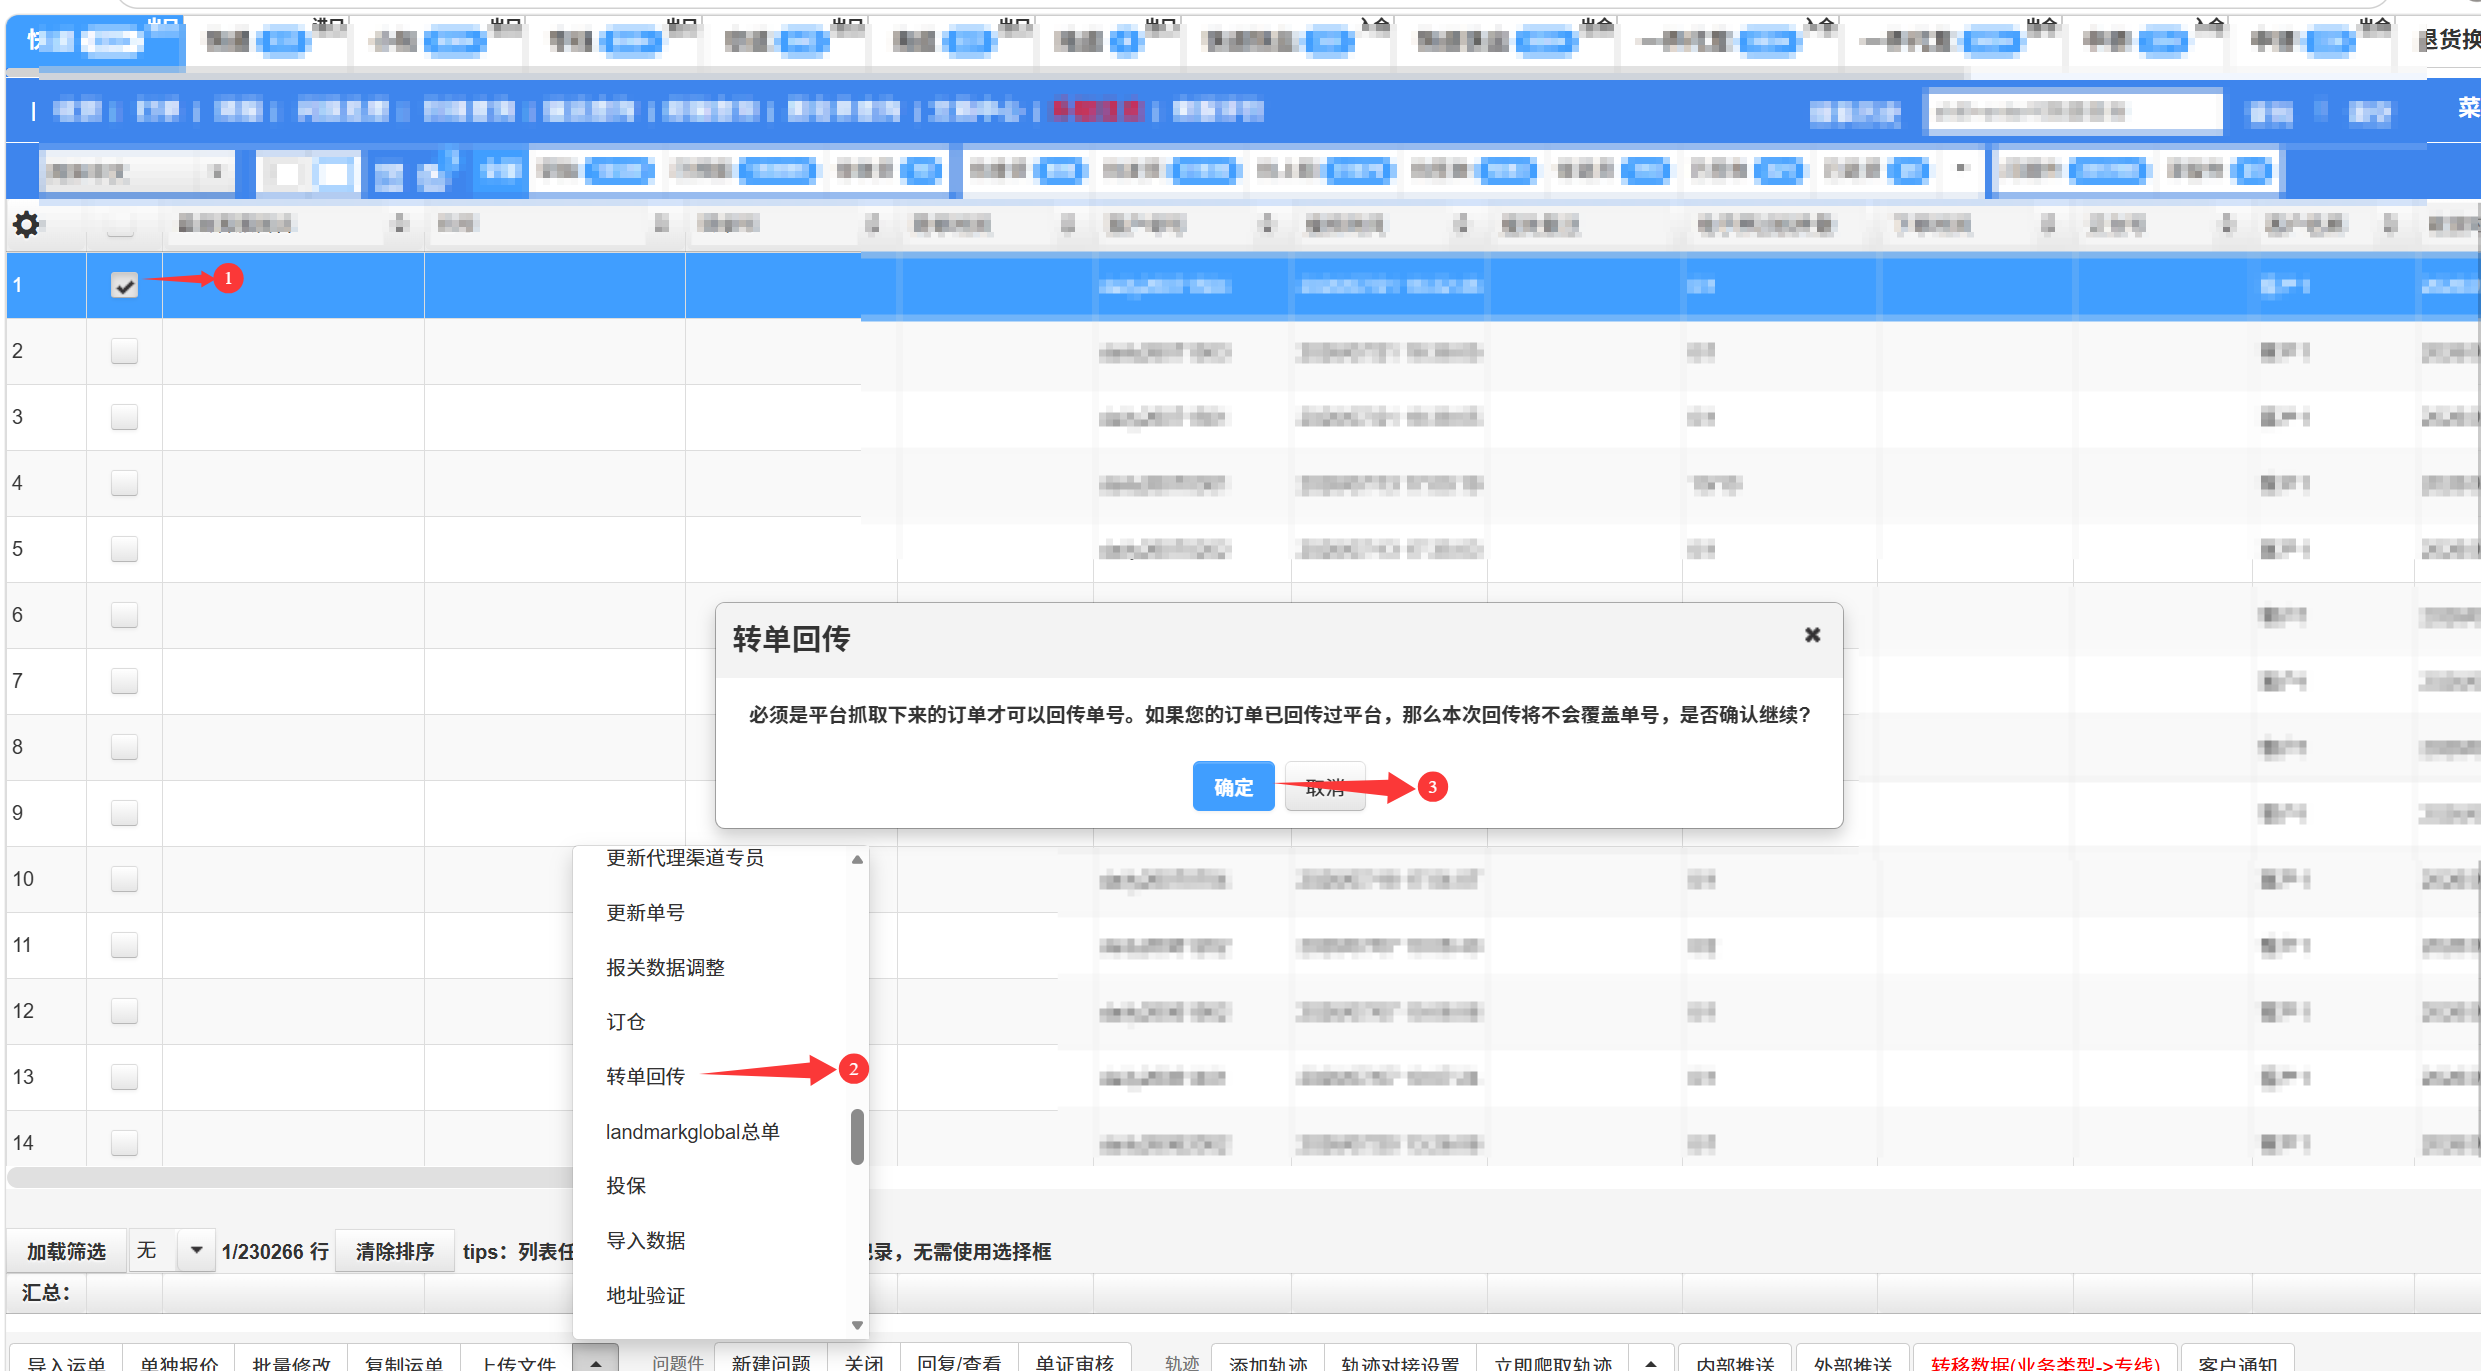Screen dimensions: 2481x1371
Task: Check the box for row 5
Action: click(124, 549)
